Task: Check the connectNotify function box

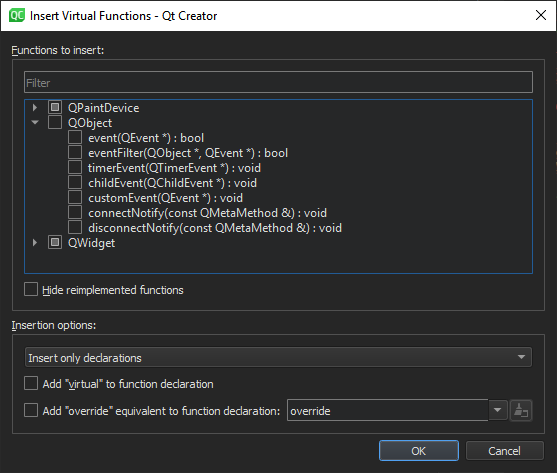Action: [75, 212]
